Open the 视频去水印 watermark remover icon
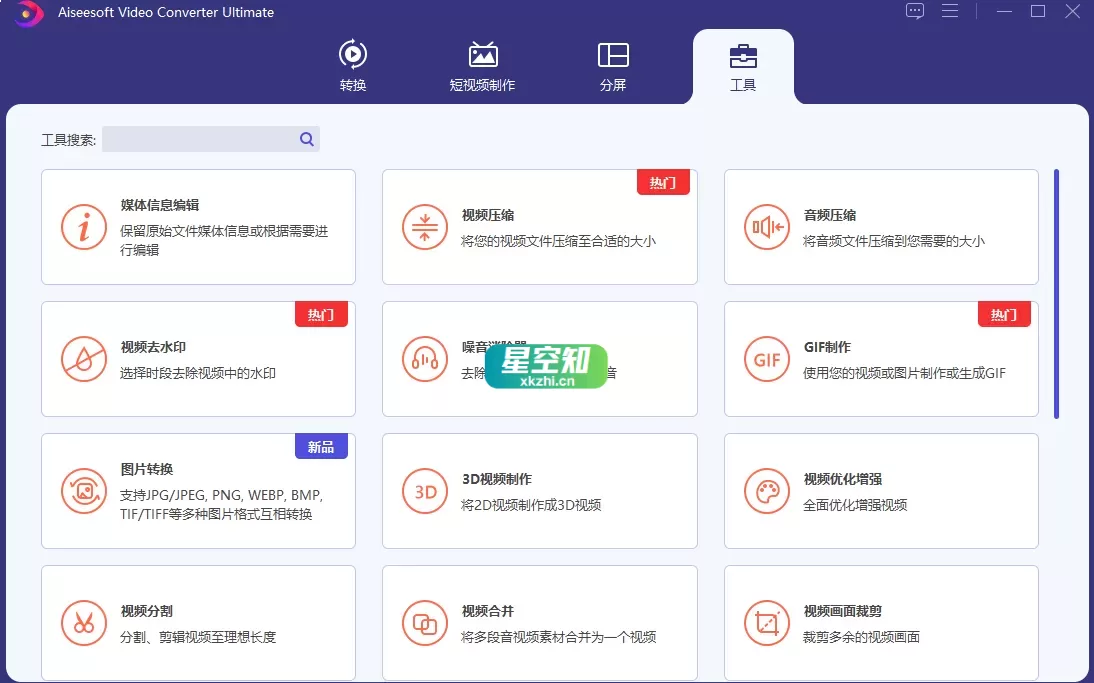This screenshot has height=683, width=1094. click(84, 359)
